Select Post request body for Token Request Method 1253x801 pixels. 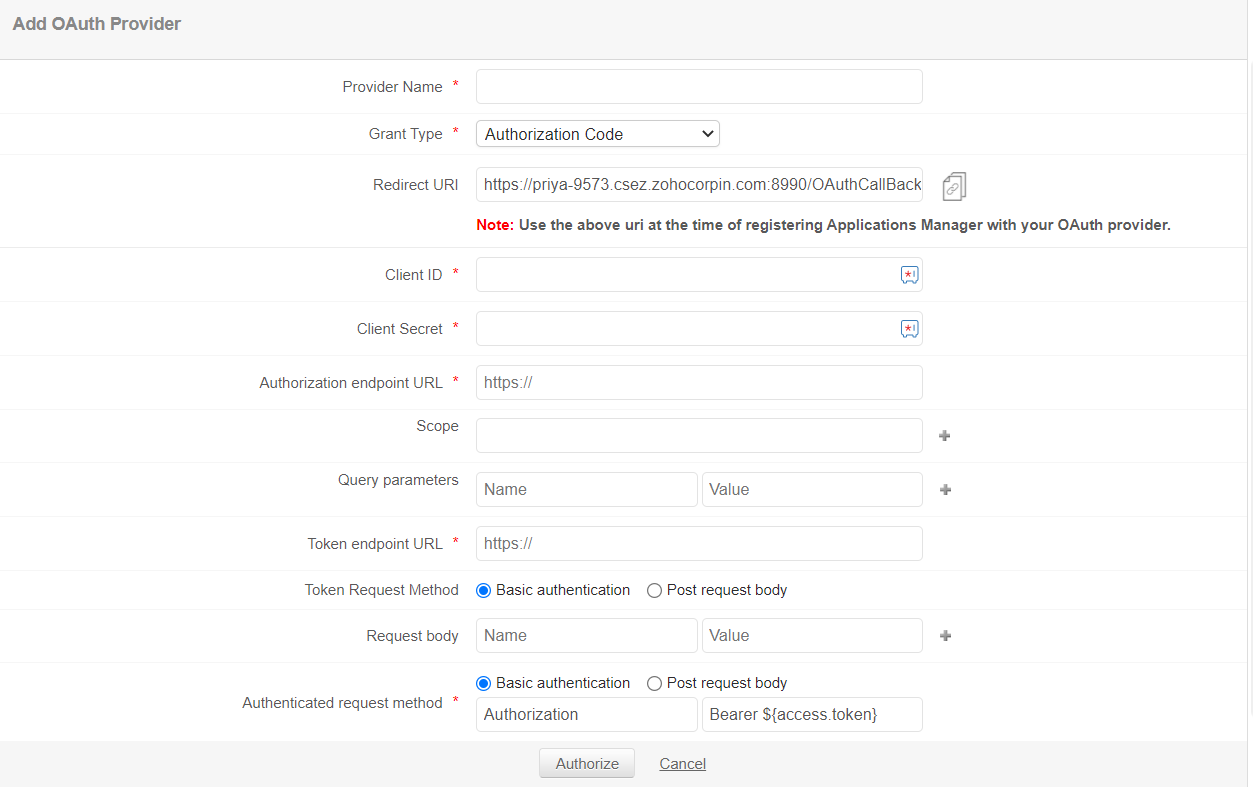tap(654, 591)
